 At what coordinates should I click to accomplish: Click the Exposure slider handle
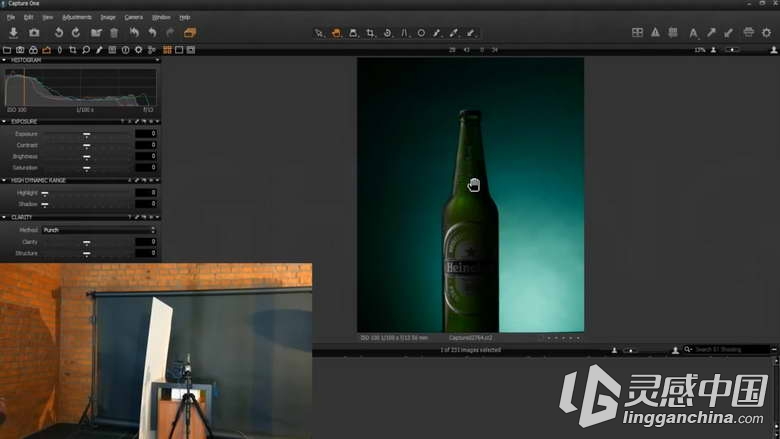(x=87, y=134)
